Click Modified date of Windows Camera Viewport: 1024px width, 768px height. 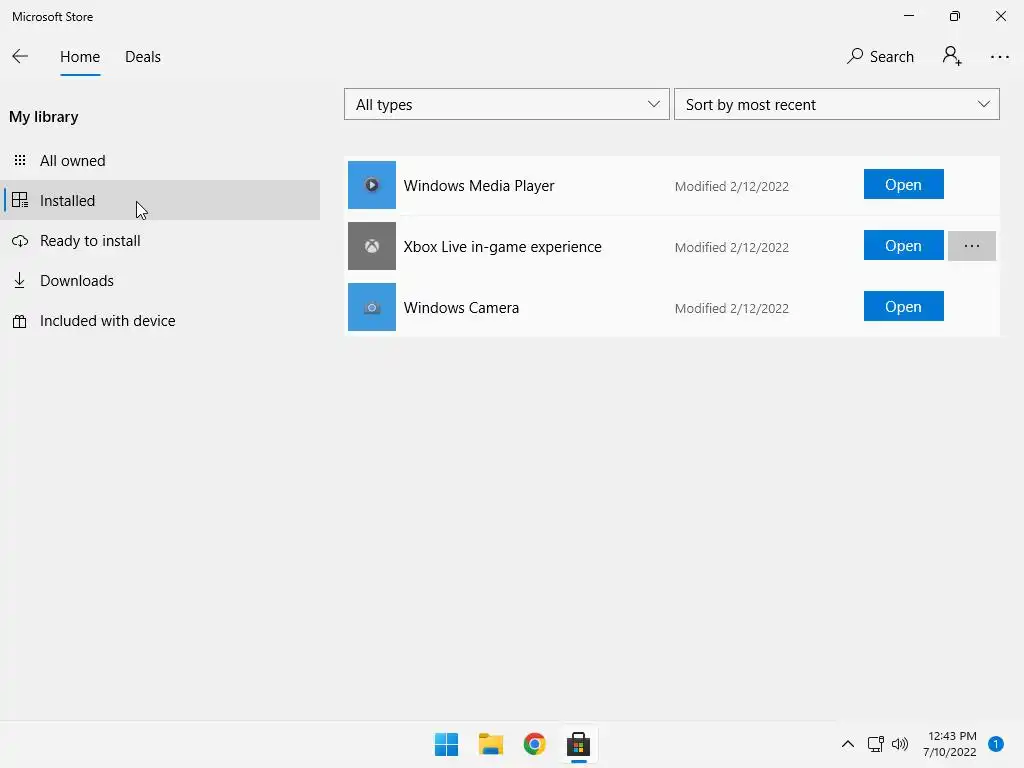click(x=731, y=308)
